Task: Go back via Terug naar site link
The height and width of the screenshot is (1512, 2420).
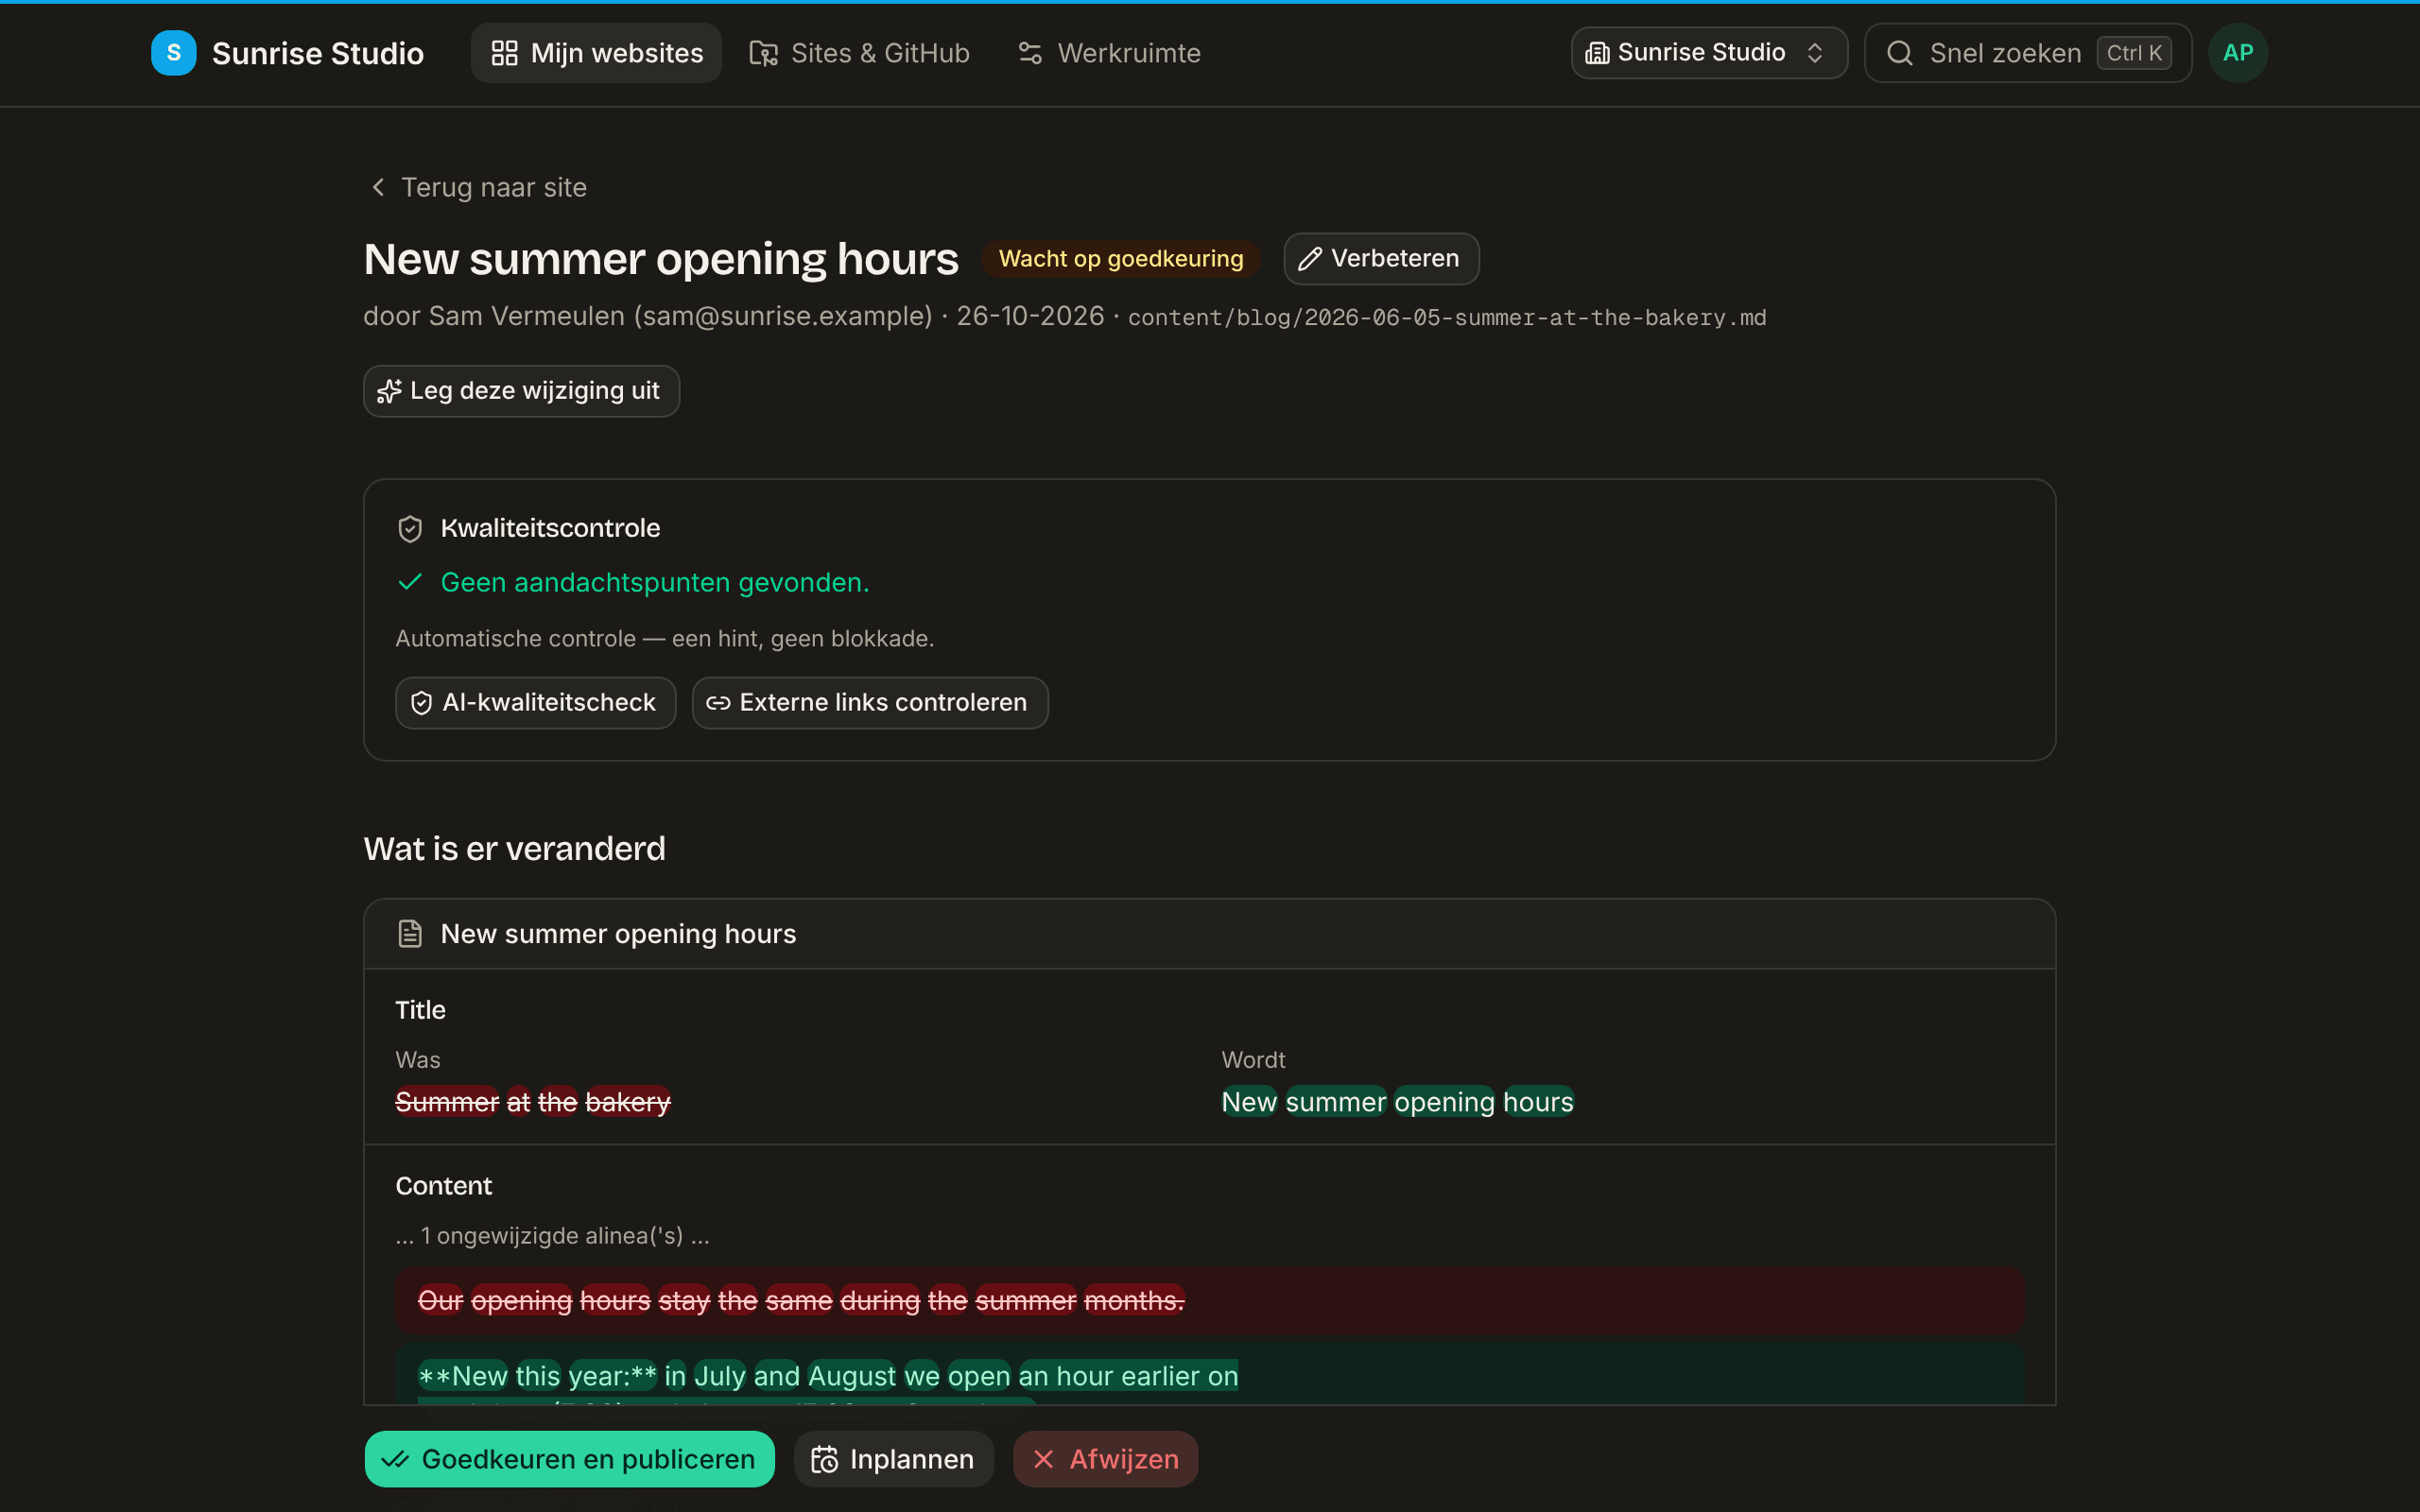Action: [x=478, y=187]
